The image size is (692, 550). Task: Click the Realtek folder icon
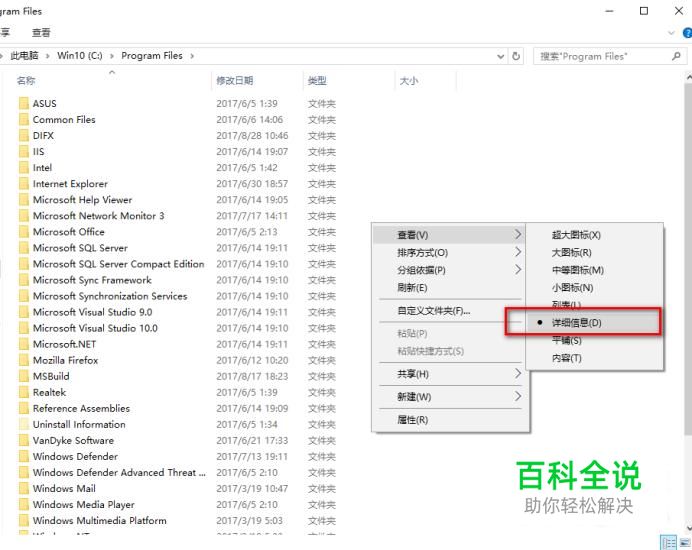point(24,392)
